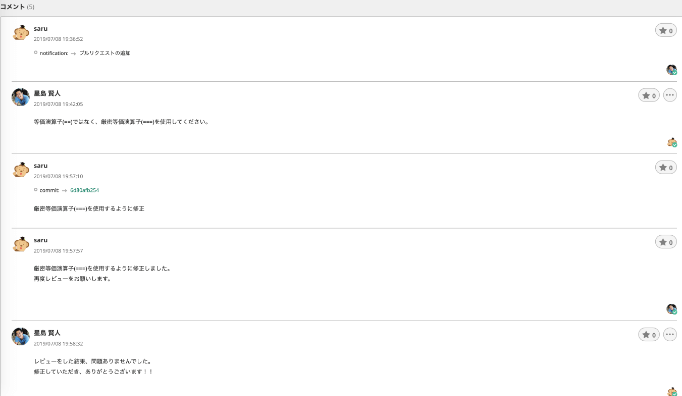Star 星島 賢人's comment about the strict equality operator
Screen dimensions: 682x396
pyautogui.click(x=649, y=95)
